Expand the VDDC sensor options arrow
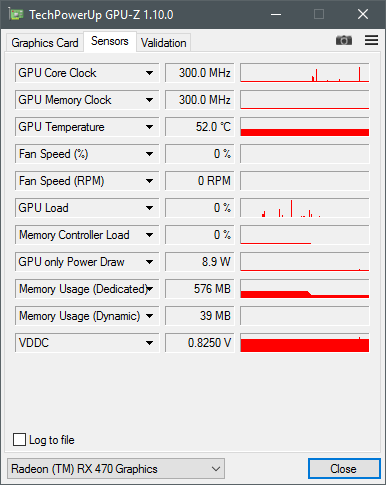The height and width of the screenshot is (485, 386). (x=149, y=343)
